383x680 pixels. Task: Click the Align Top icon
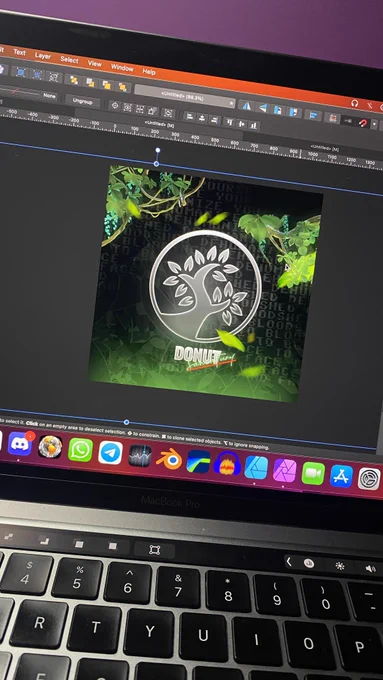click(x=230, y=122)
